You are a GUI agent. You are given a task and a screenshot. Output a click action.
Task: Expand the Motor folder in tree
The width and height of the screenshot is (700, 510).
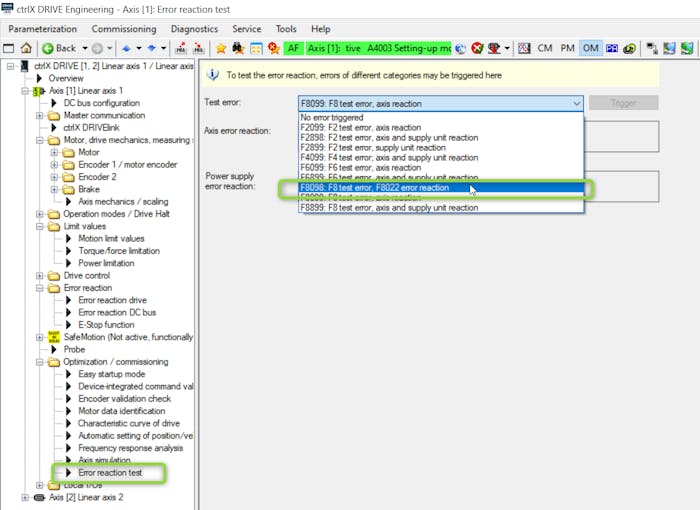54,153
